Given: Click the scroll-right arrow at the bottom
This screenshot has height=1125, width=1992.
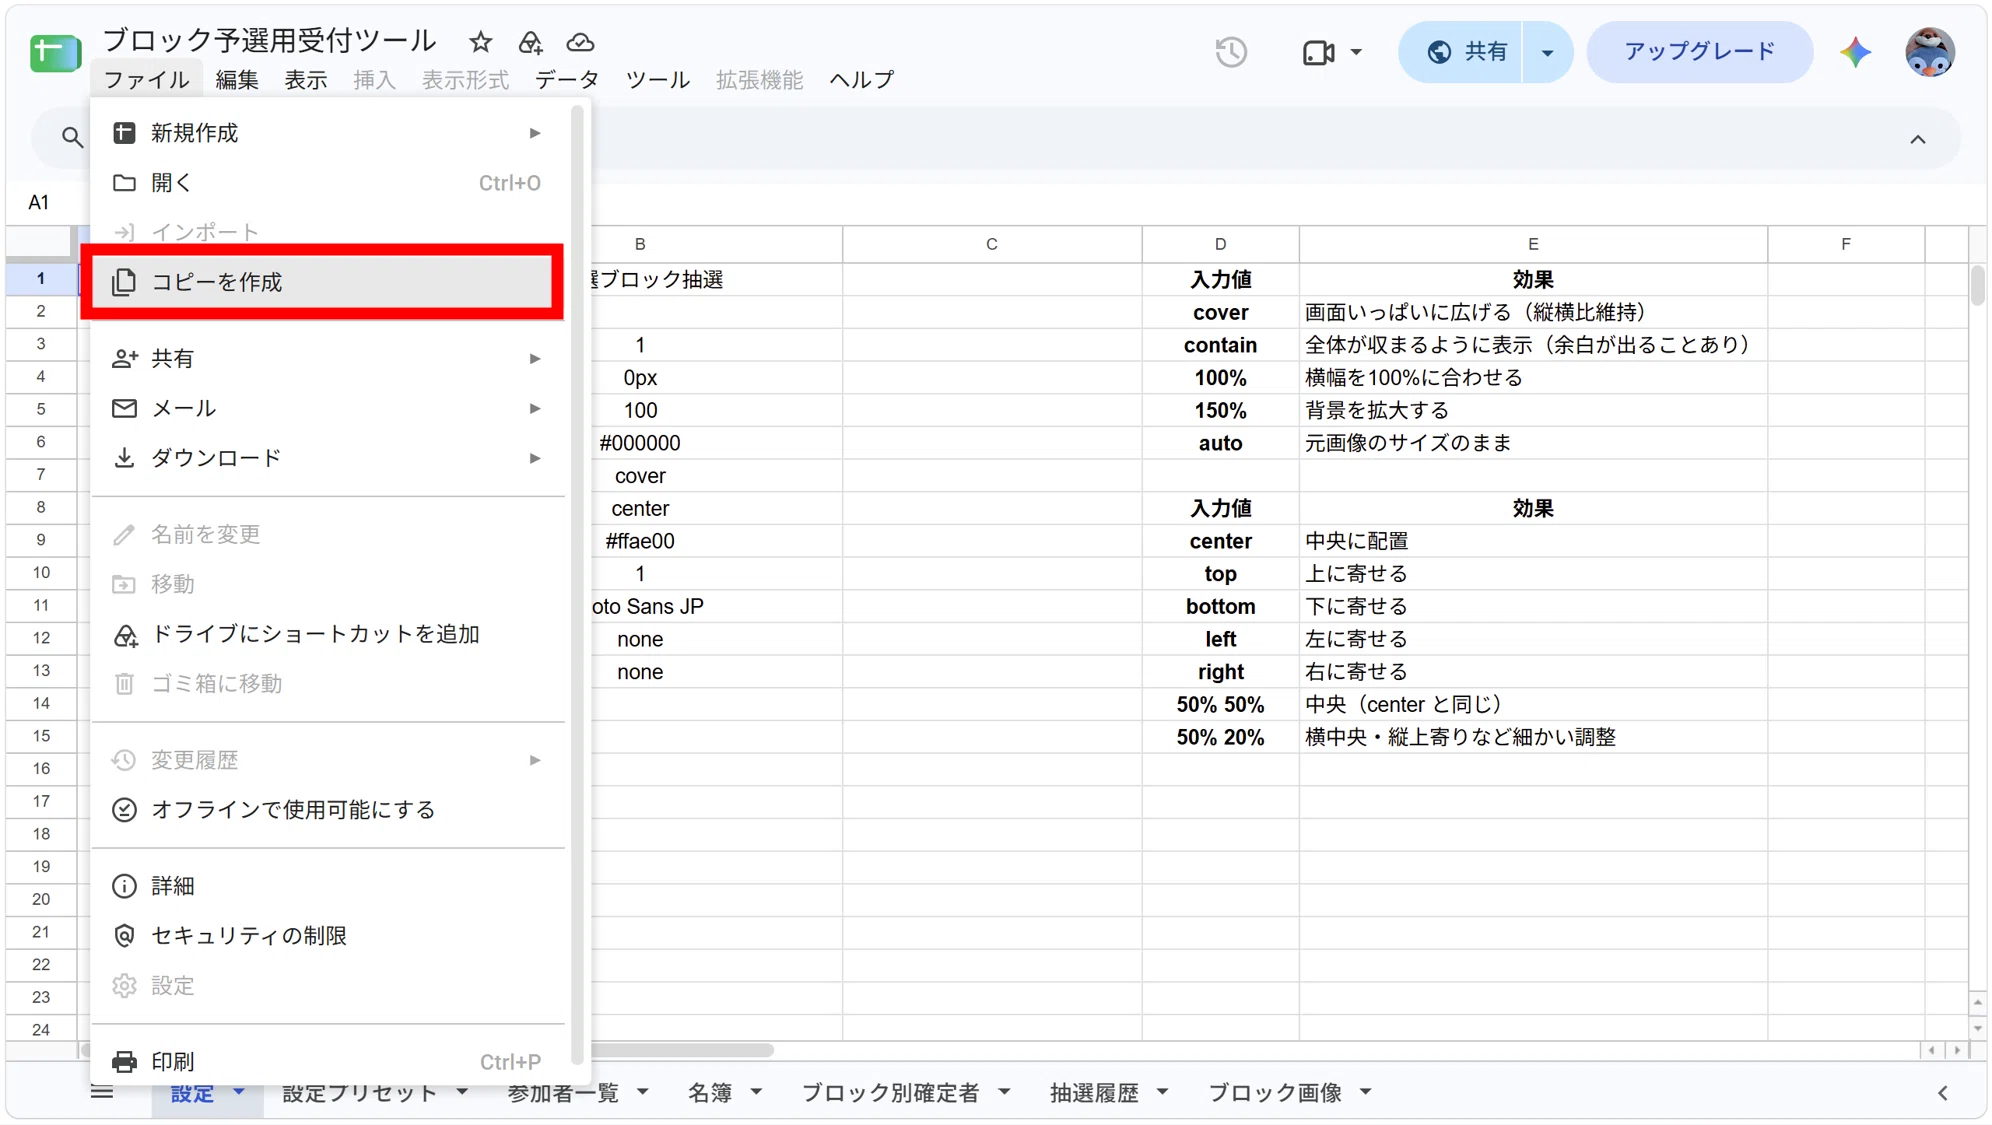Looking at the screenshot, I should pos(1957,1050).
